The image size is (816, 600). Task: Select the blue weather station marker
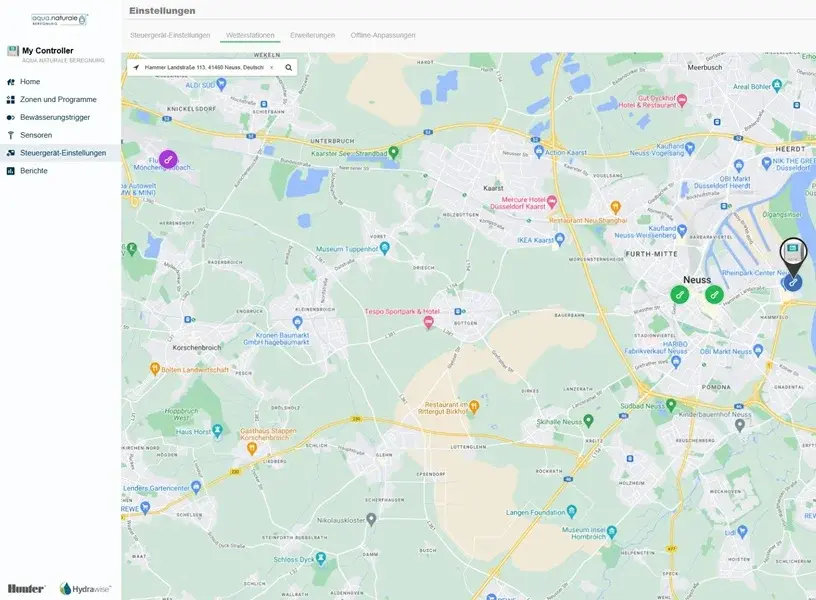click(x=792, y=283)
